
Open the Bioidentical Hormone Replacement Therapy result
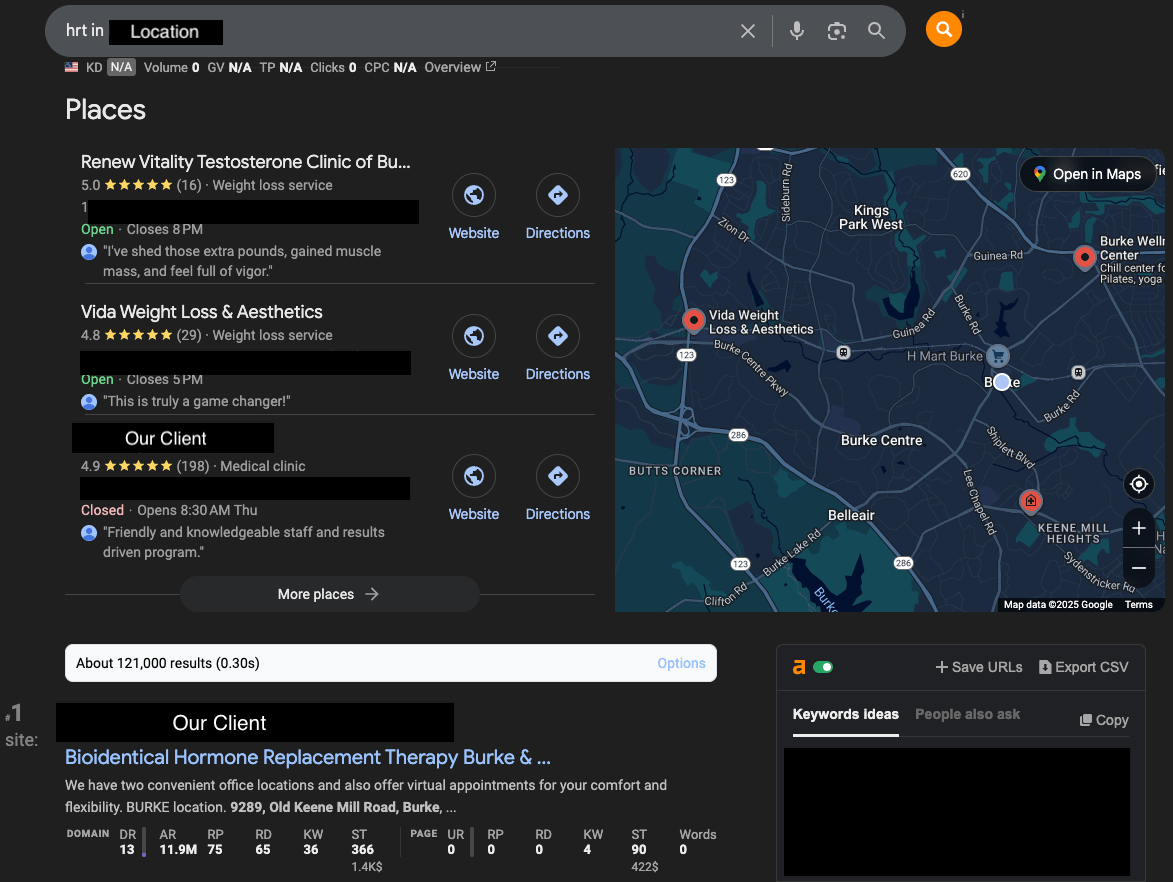[307, 757]
